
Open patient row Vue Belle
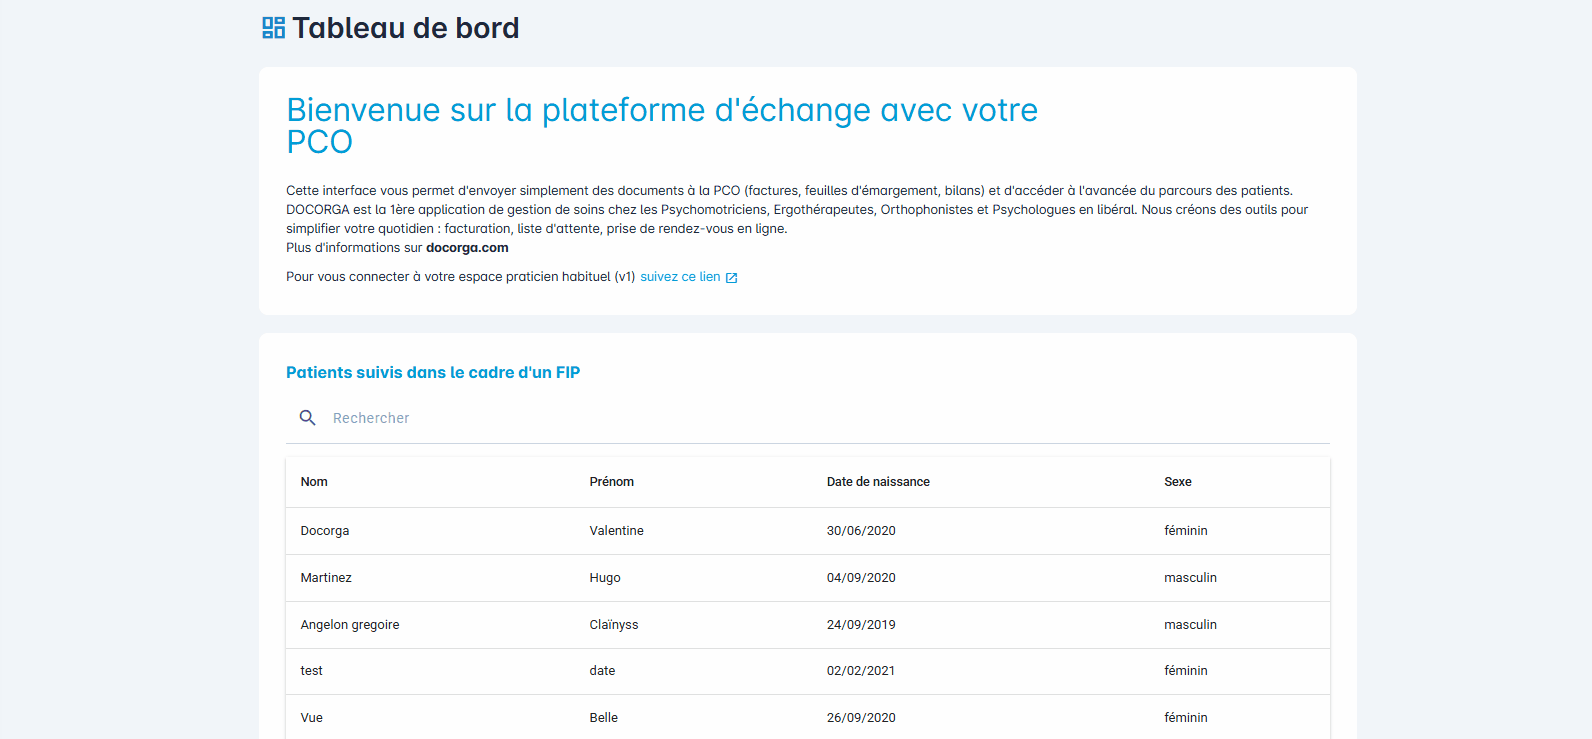tap(808, 718)
